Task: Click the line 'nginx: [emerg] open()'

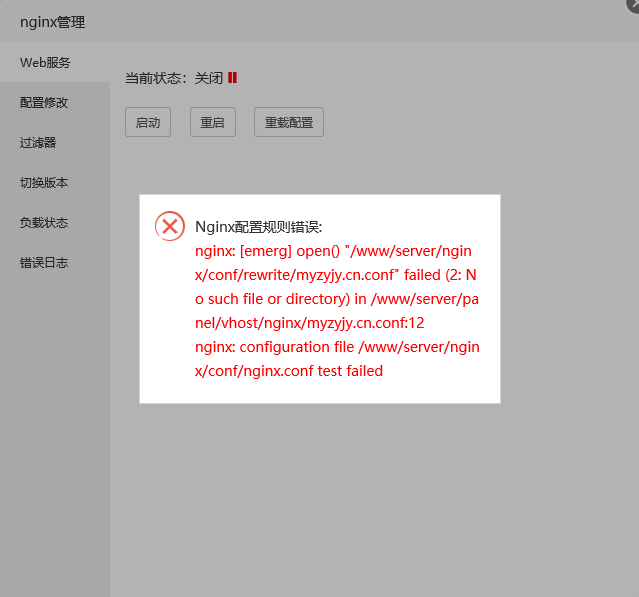Action: 333,251
